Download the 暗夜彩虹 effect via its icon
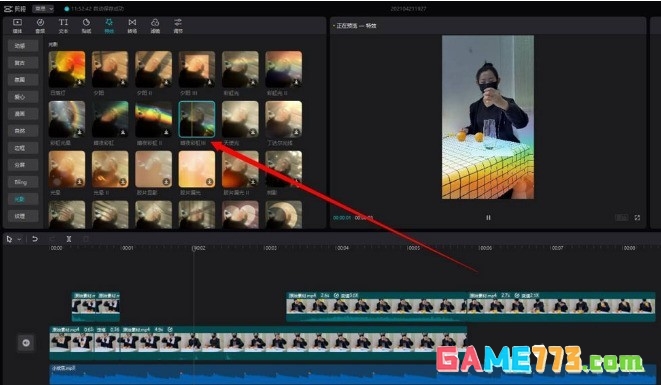The image size is (661, 385). (x=123, y=132)
